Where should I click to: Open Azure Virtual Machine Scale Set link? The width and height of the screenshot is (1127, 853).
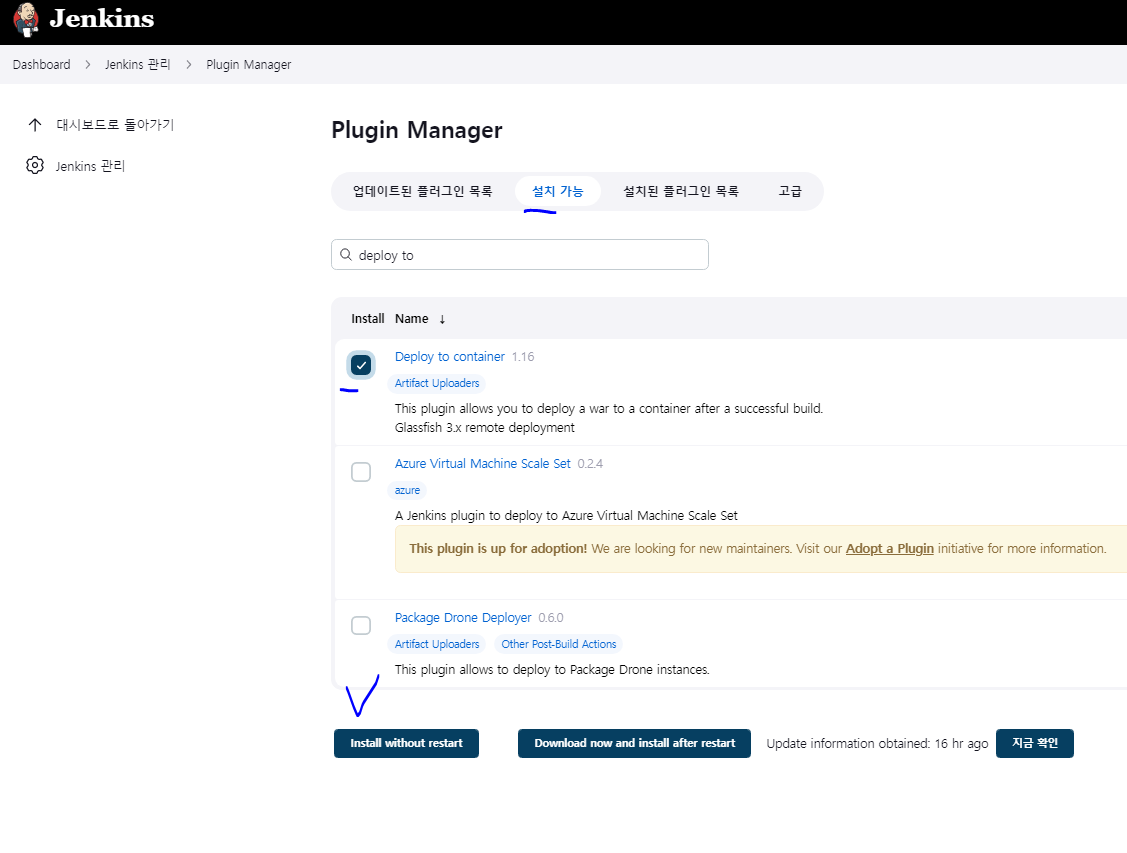click(x=483, y=464)
